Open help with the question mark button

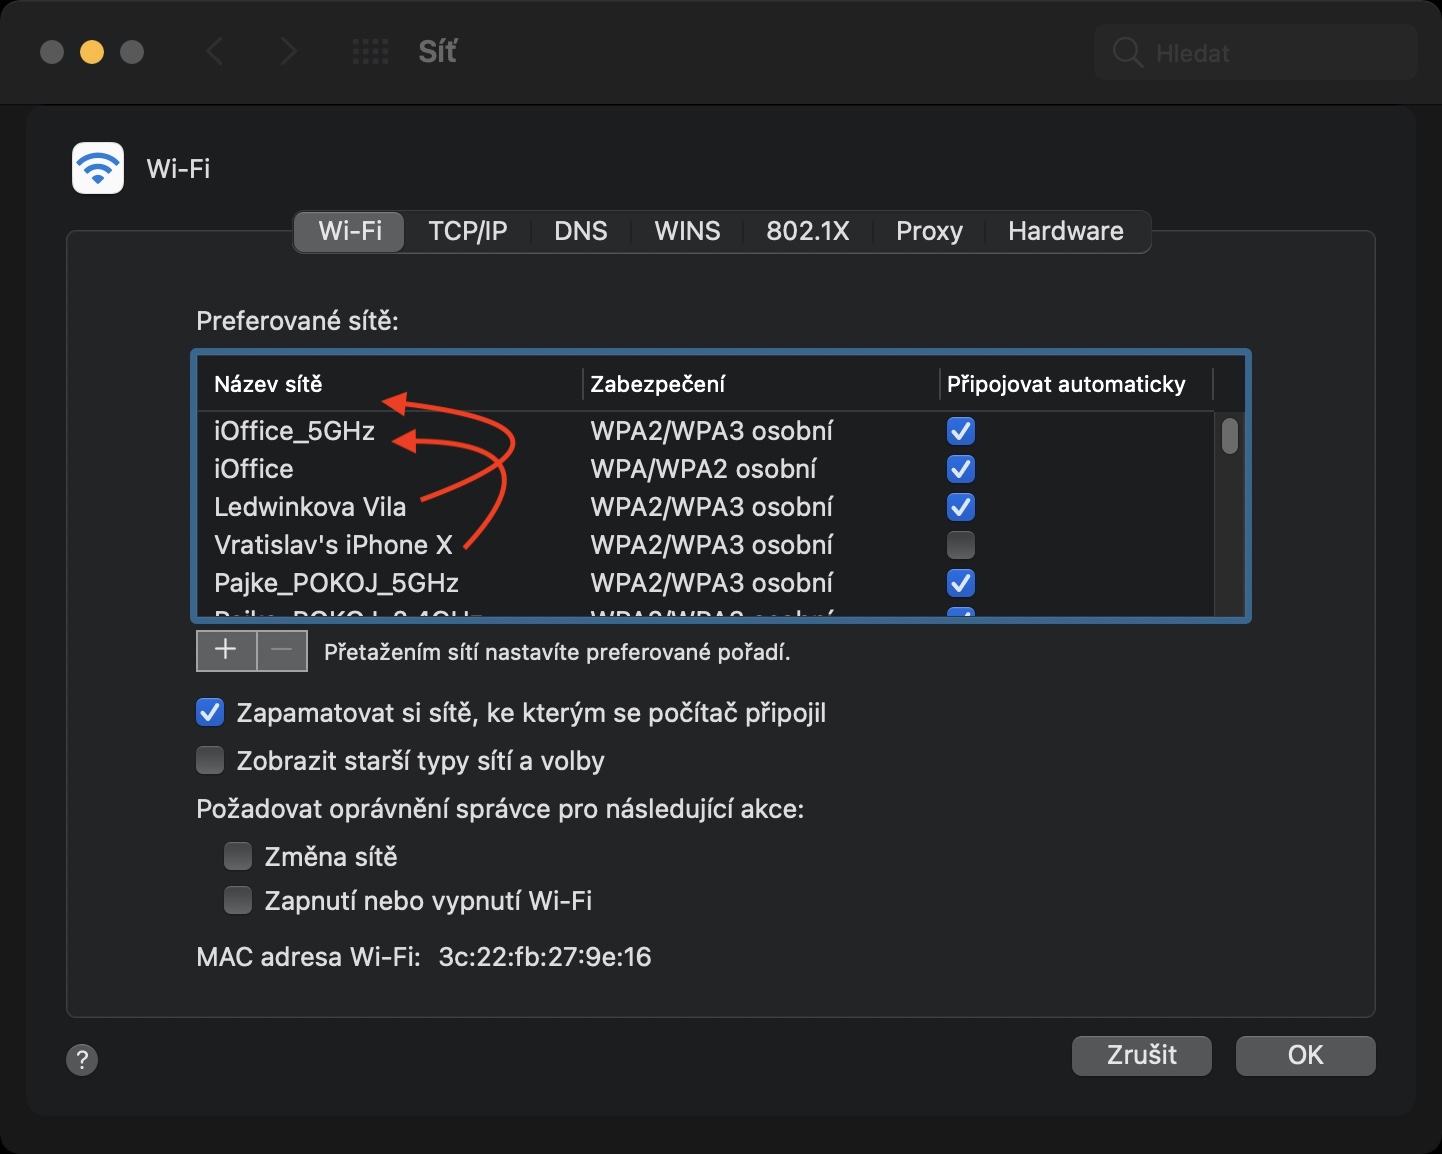tap(82, 1059)
